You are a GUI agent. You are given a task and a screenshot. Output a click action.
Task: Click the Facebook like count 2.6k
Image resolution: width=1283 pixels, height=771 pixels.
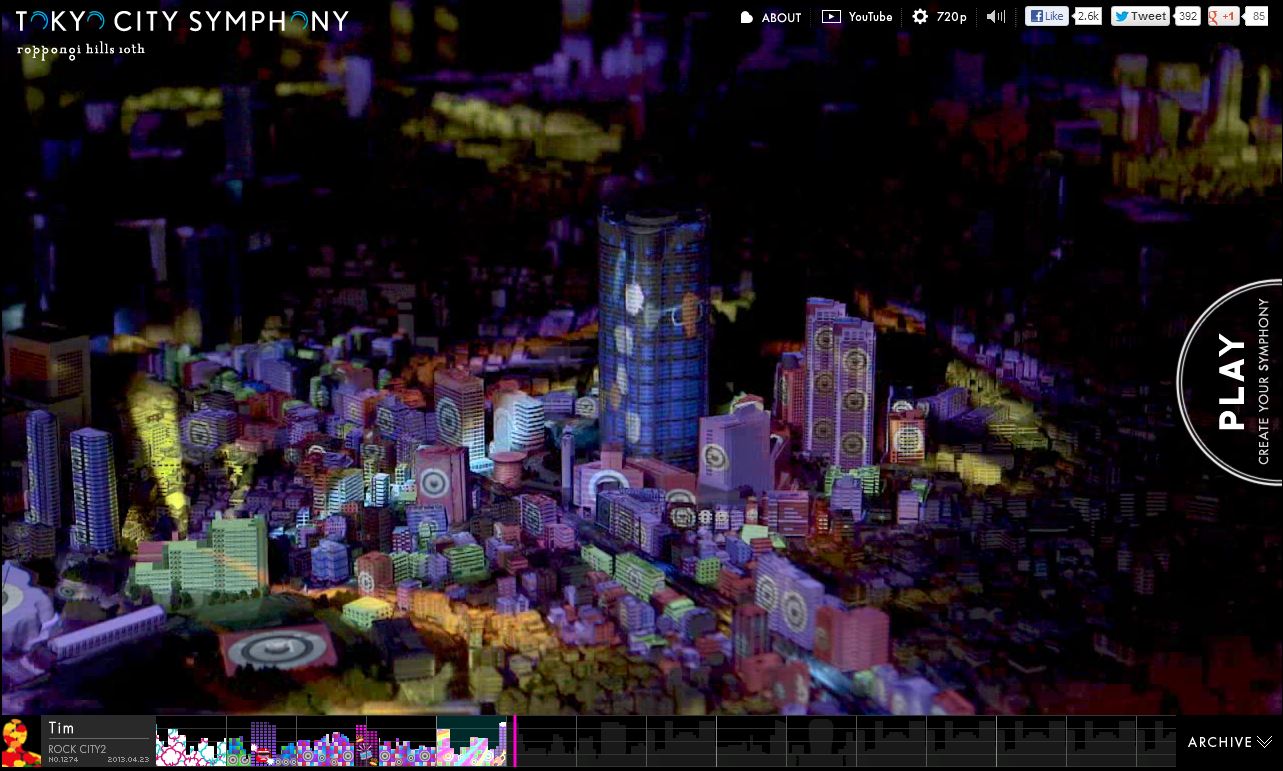tap(1088, 16)
